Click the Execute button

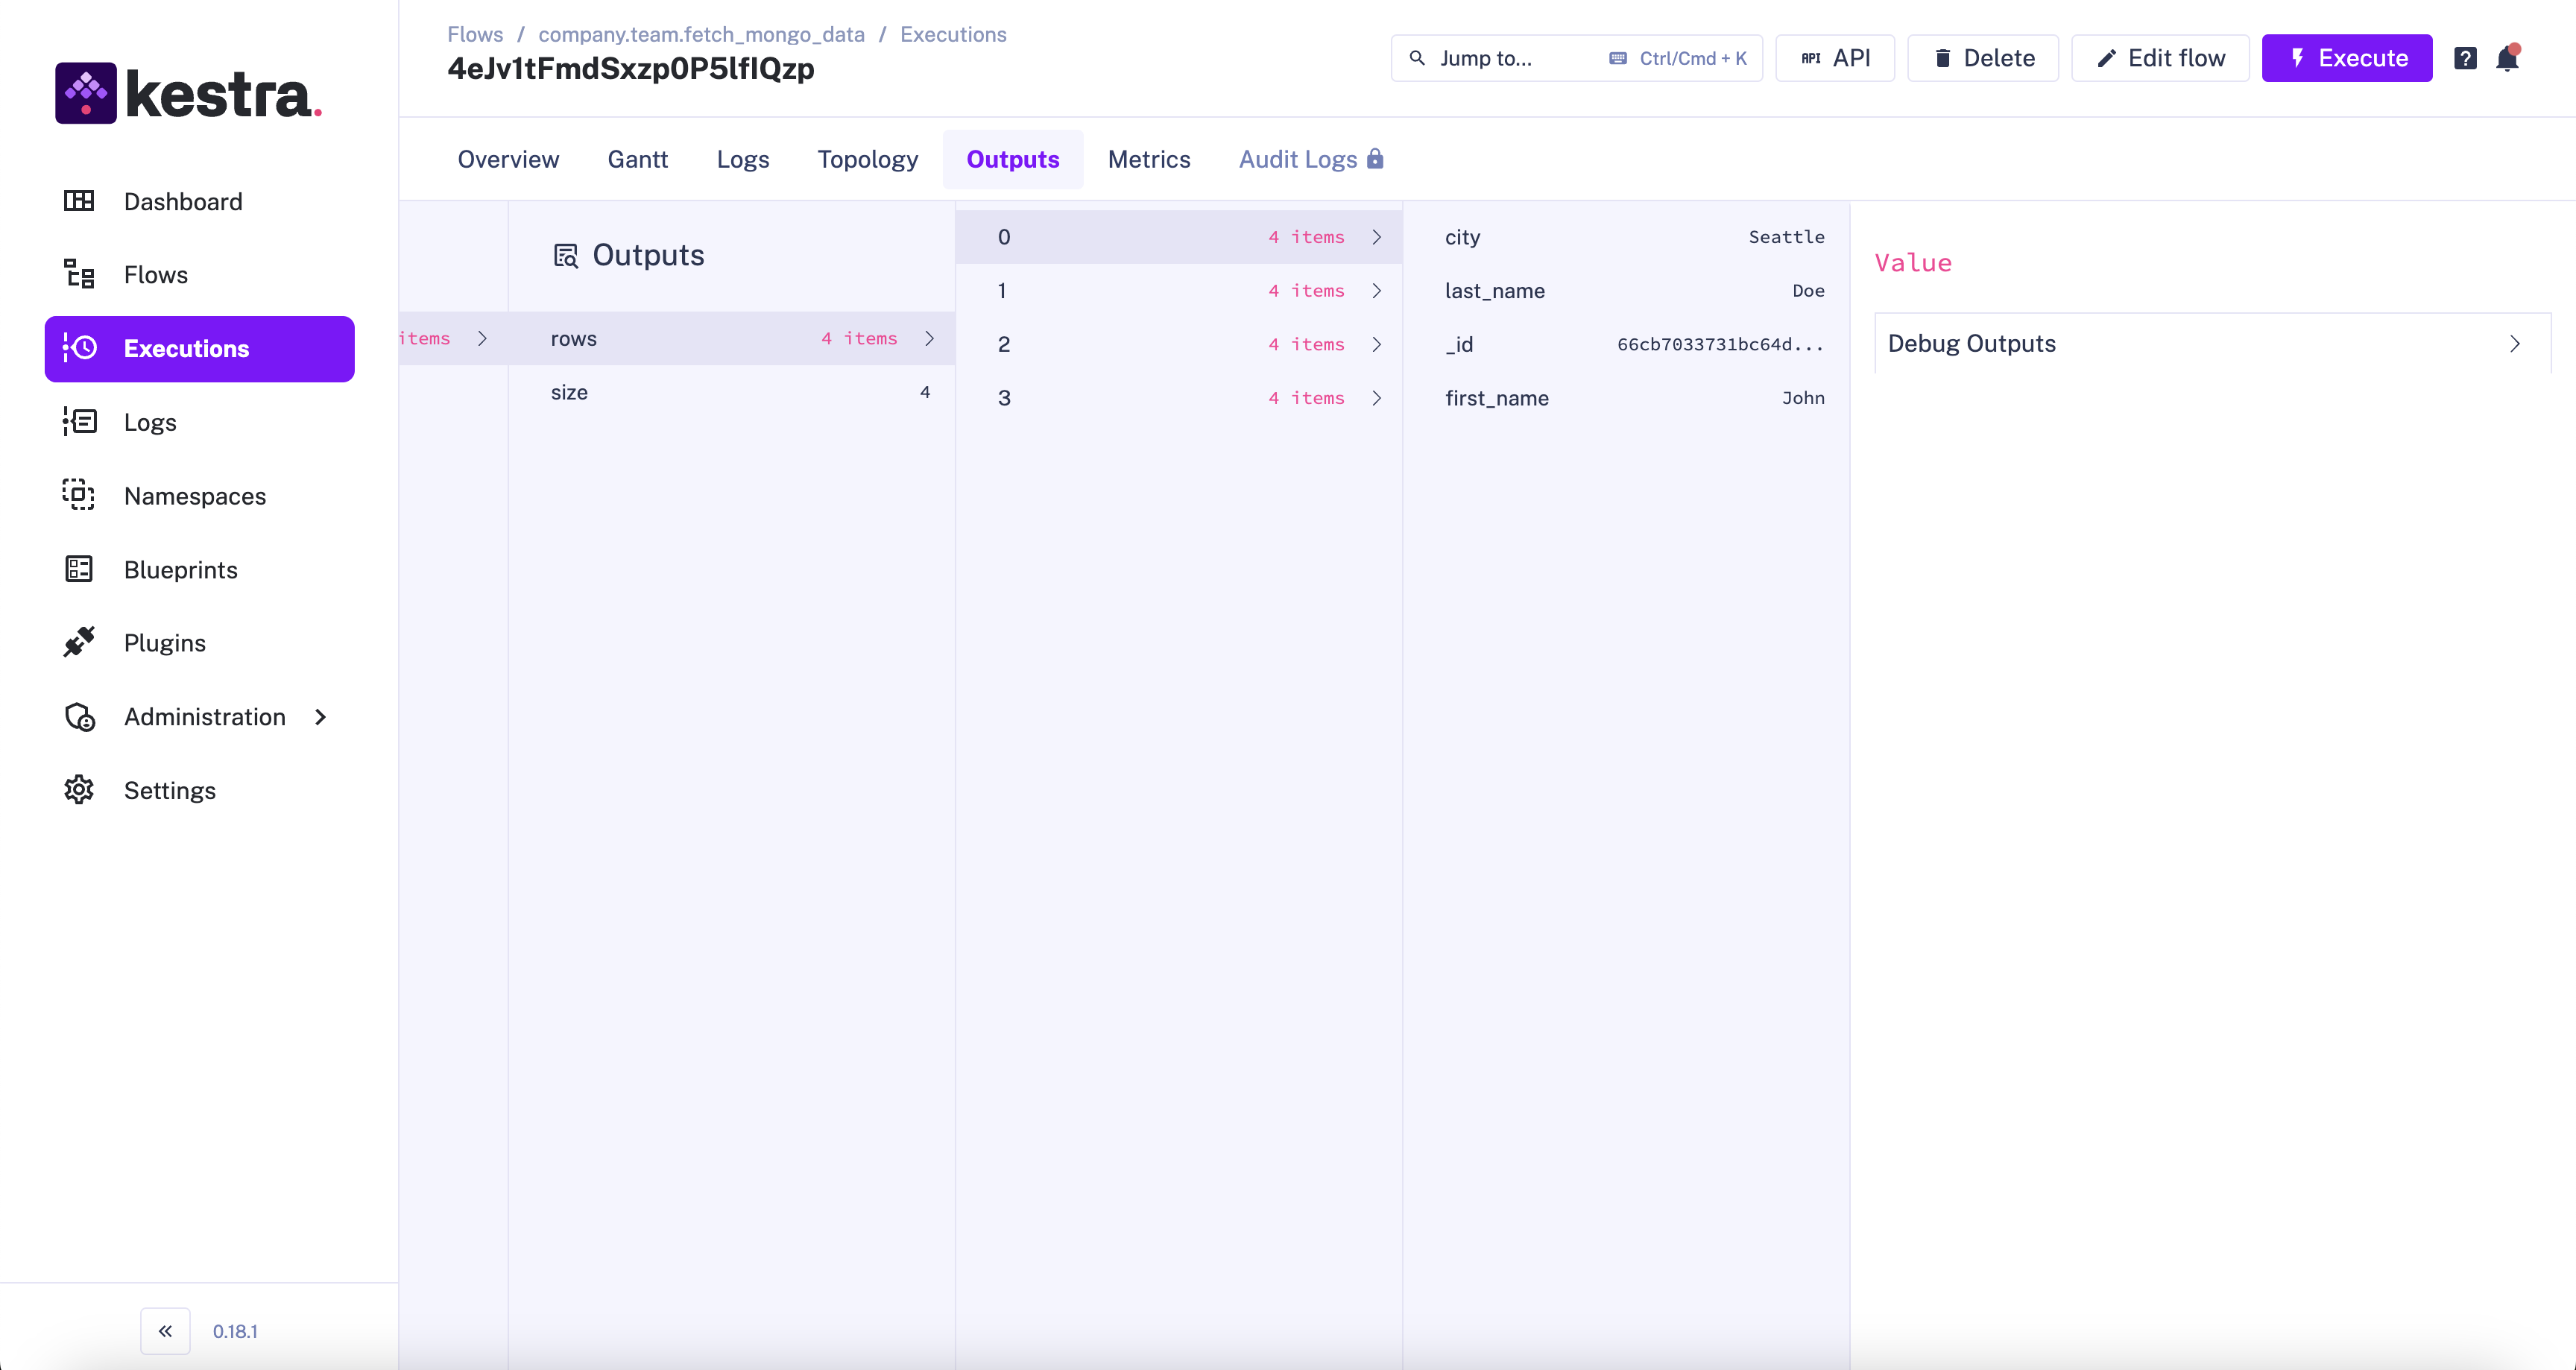pyautogui.click(x=2346, y=58)
